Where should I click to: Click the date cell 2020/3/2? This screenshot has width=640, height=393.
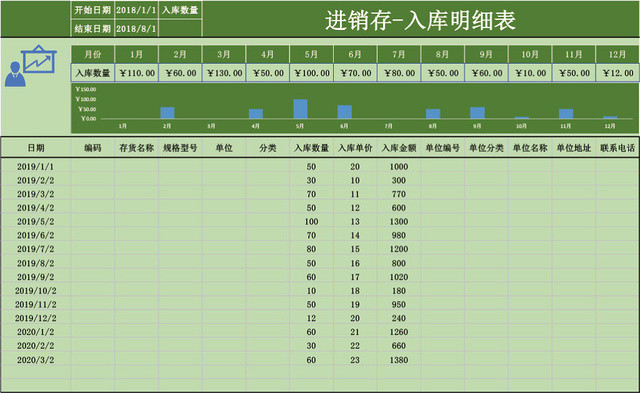click(x=36, y=360)
